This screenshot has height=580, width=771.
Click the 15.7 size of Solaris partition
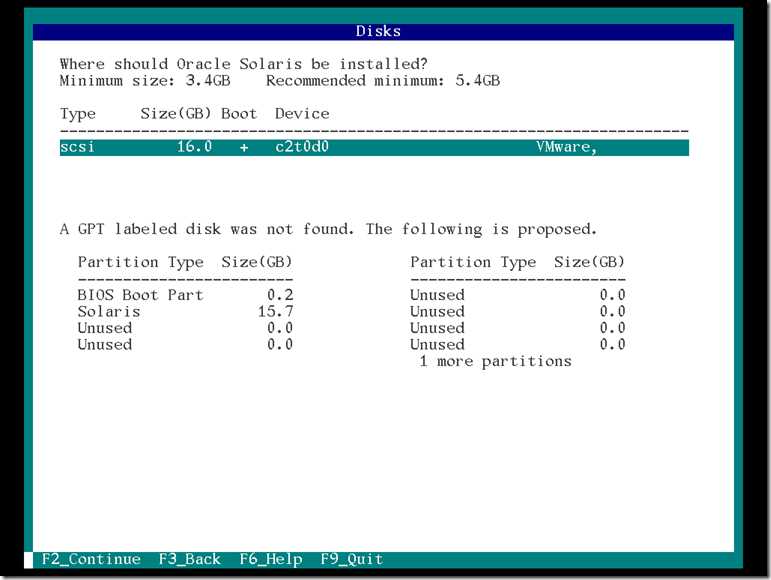coord(275,312)
